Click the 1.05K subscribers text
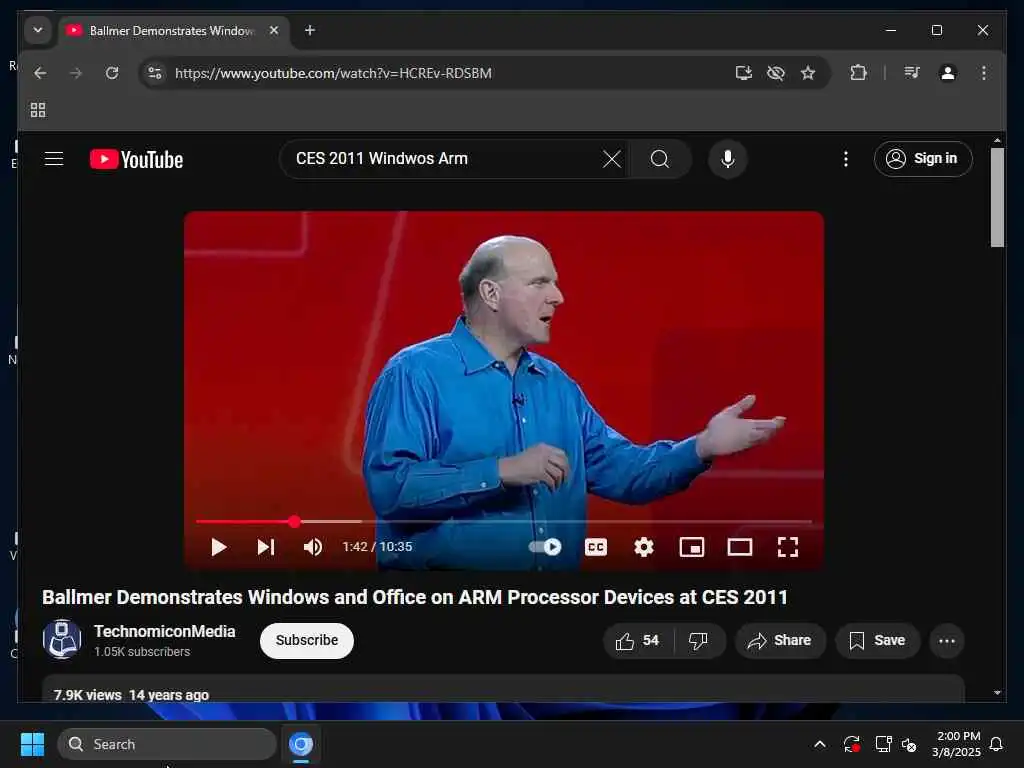 point(142,652)
